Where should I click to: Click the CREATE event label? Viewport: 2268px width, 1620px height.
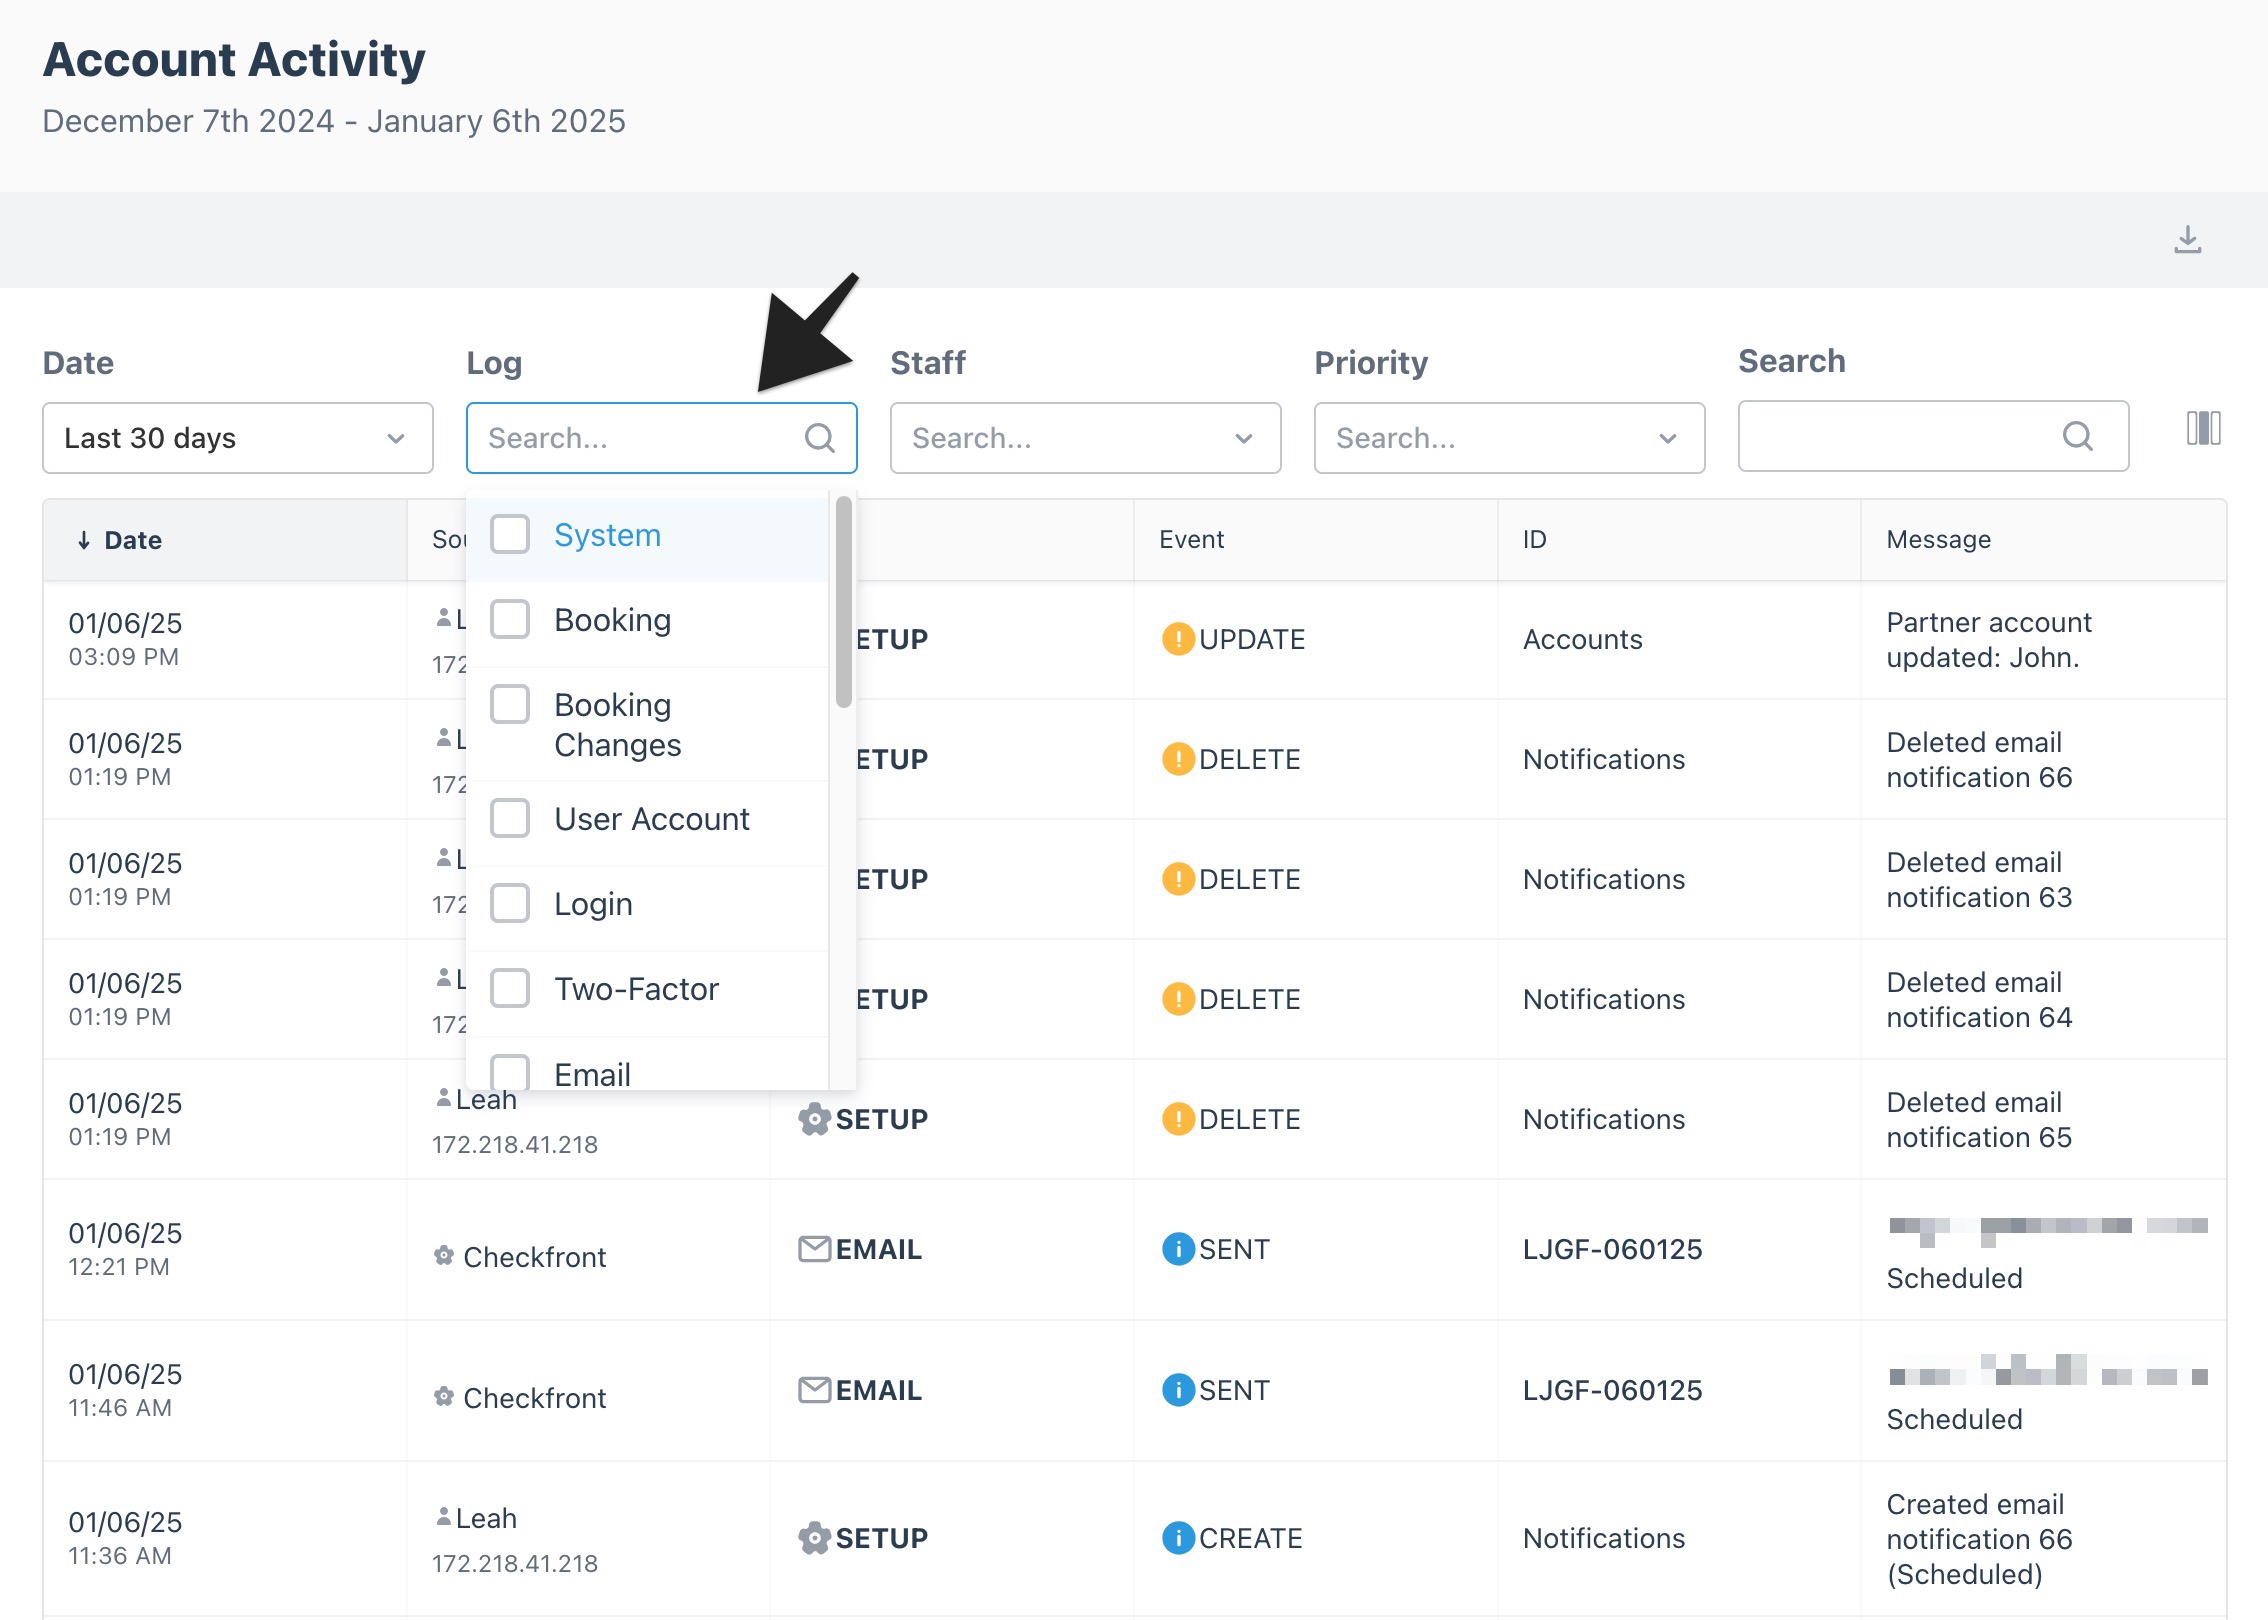click(1250, 1538)
